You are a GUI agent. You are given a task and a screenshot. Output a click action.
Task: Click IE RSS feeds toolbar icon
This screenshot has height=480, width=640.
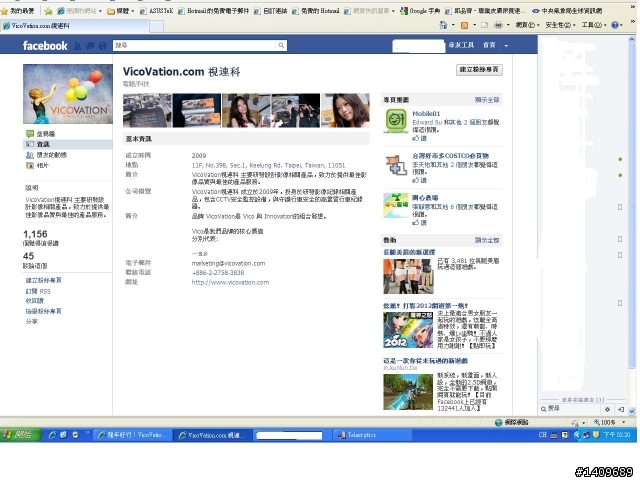(x=464, y=25)
